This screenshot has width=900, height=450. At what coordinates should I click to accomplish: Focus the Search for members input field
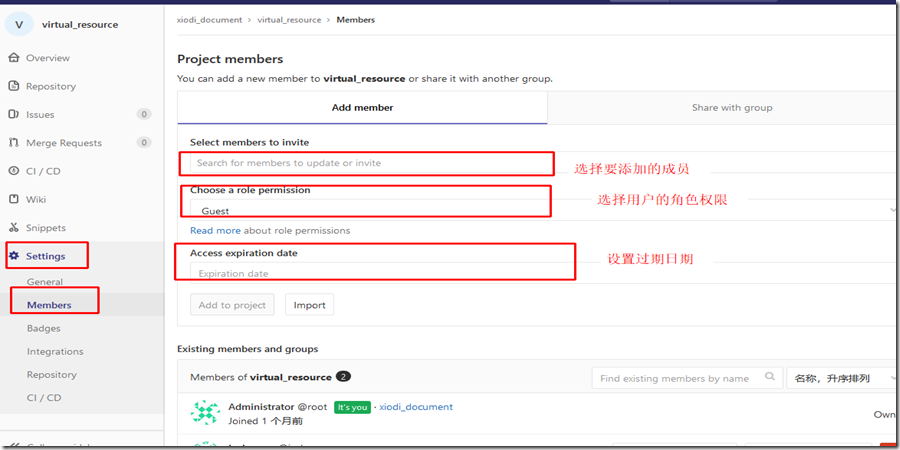370,163
